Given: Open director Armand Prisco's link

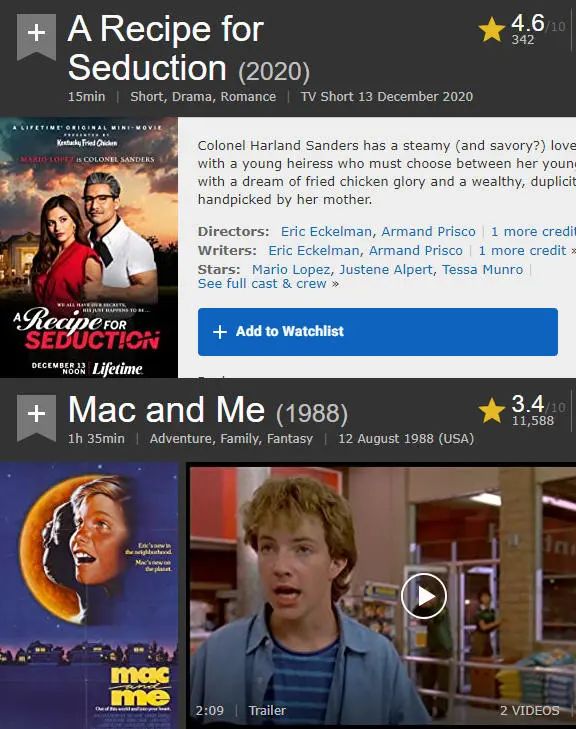Looking at the screenshot, I should 428,232.
